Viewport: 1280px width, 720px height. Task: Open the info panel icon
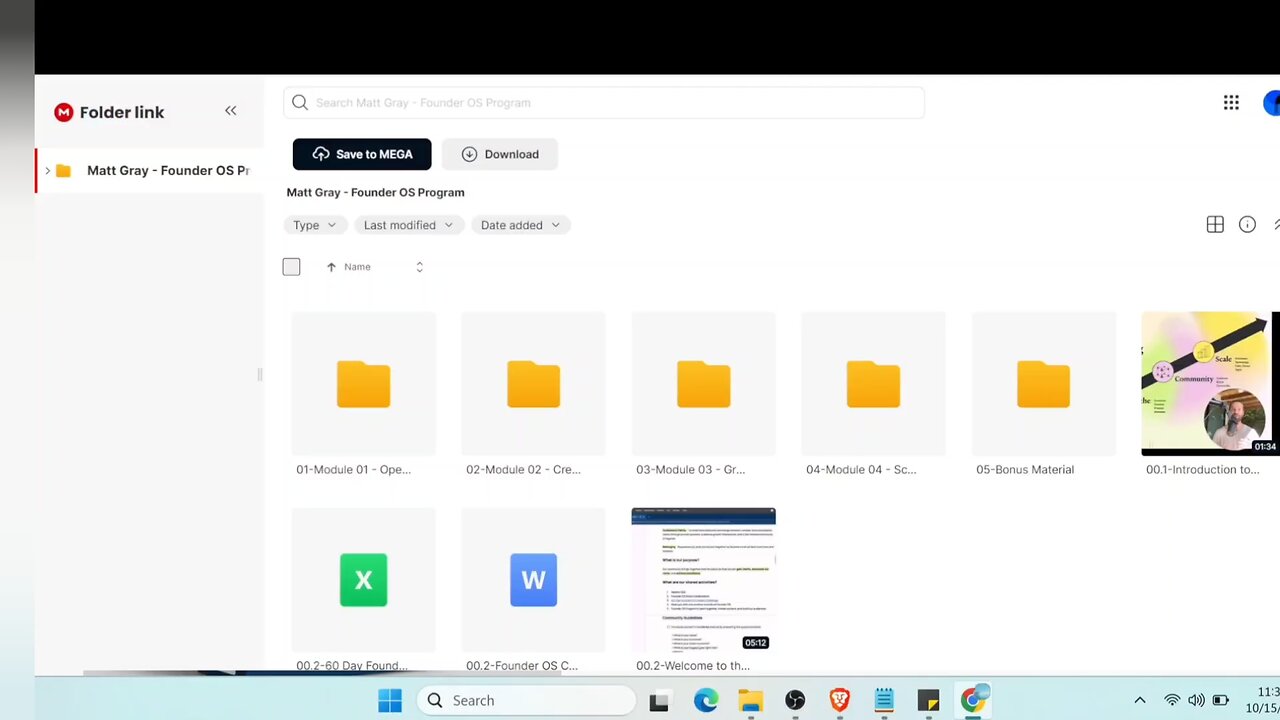(x=1247, y=225)
